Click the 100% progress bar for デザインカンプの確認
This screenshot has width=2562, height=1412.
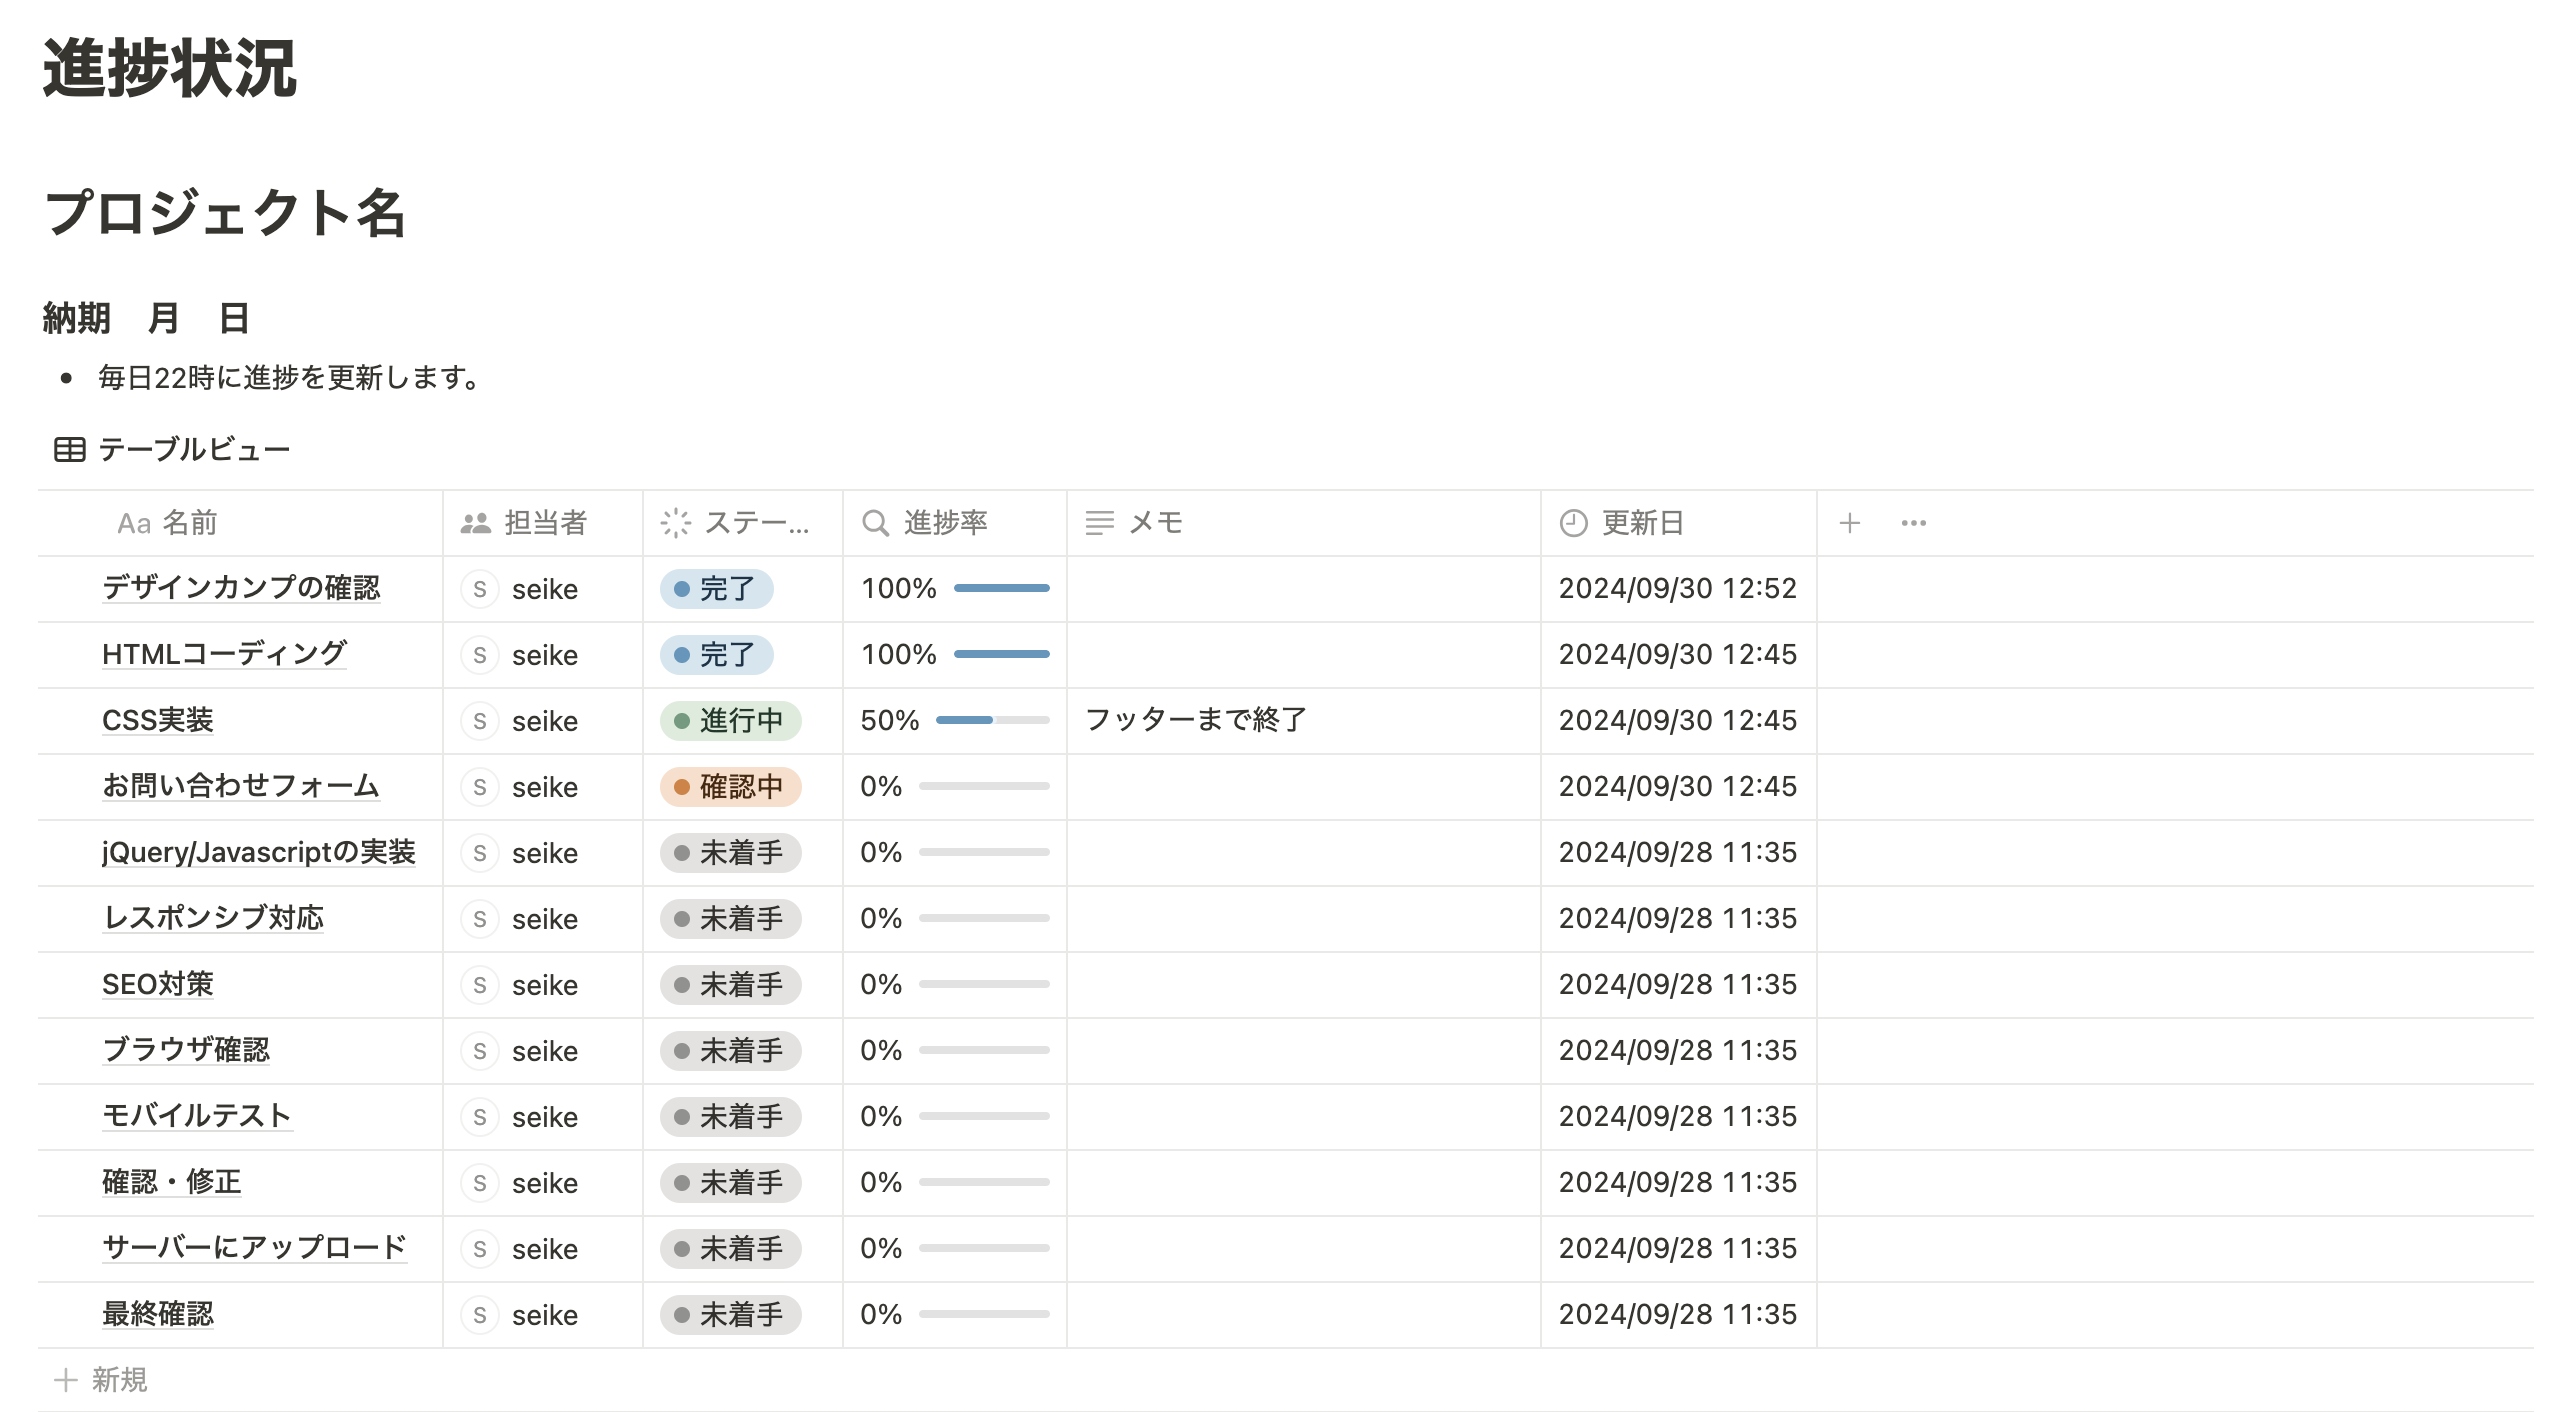(x=1001, y=588)
